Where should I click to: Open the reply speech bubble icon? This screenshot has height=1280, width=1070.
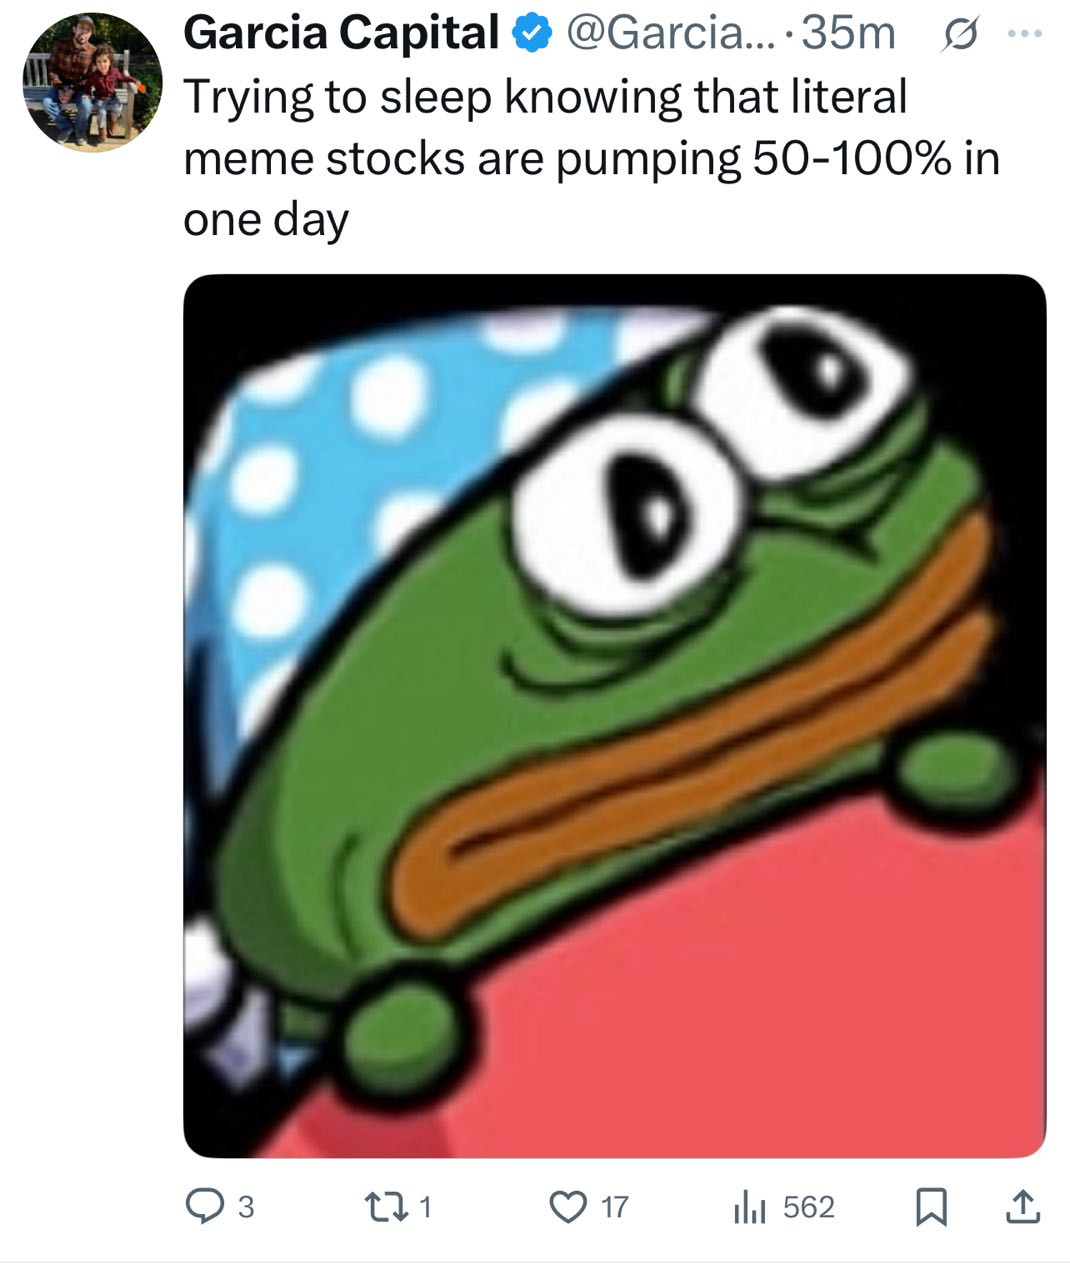click(x=206, y=1207)
